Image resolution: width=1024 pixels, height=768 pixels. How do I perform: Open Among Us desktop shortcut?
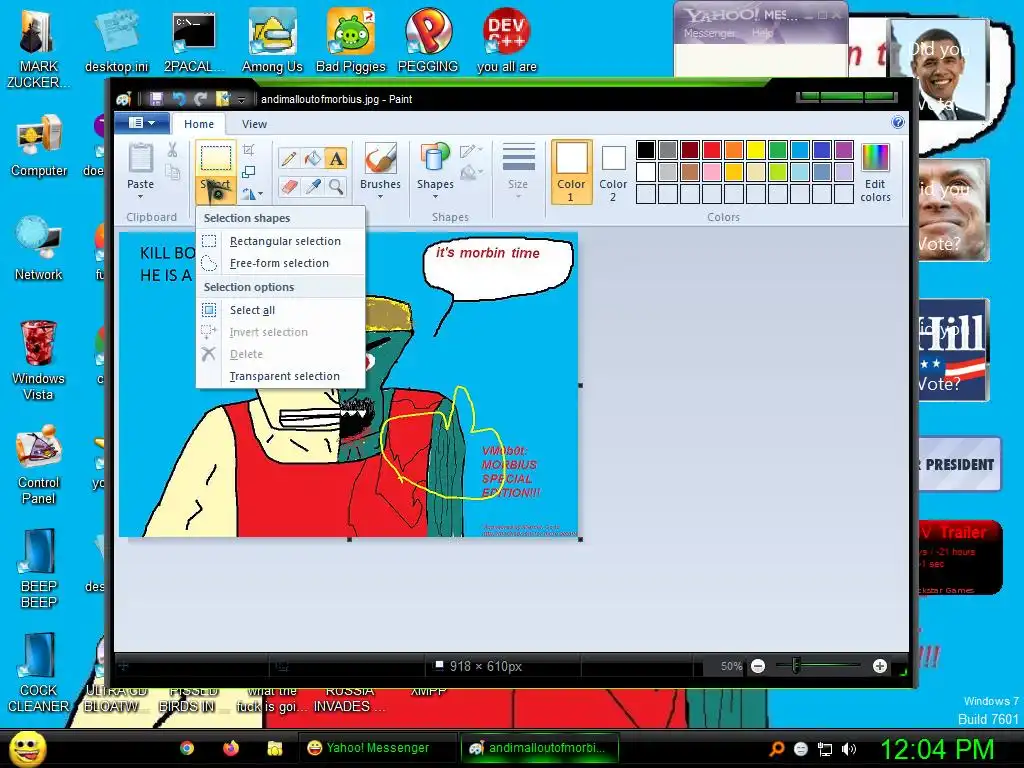pyautogui.click(x=272, y=40)
